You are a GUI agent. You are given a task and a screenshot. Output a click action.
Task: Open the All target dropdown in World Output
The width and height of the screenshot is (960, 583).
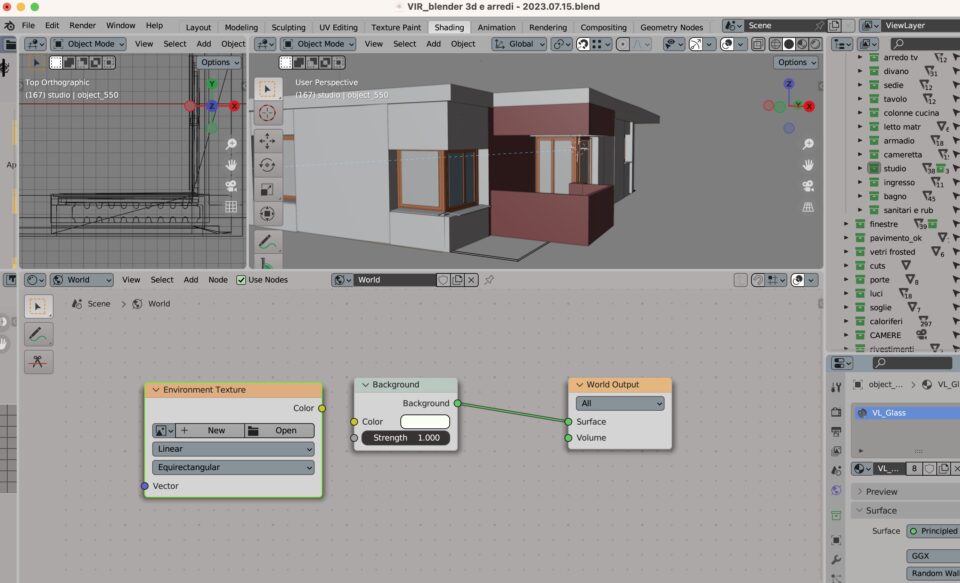coord(619,403)
